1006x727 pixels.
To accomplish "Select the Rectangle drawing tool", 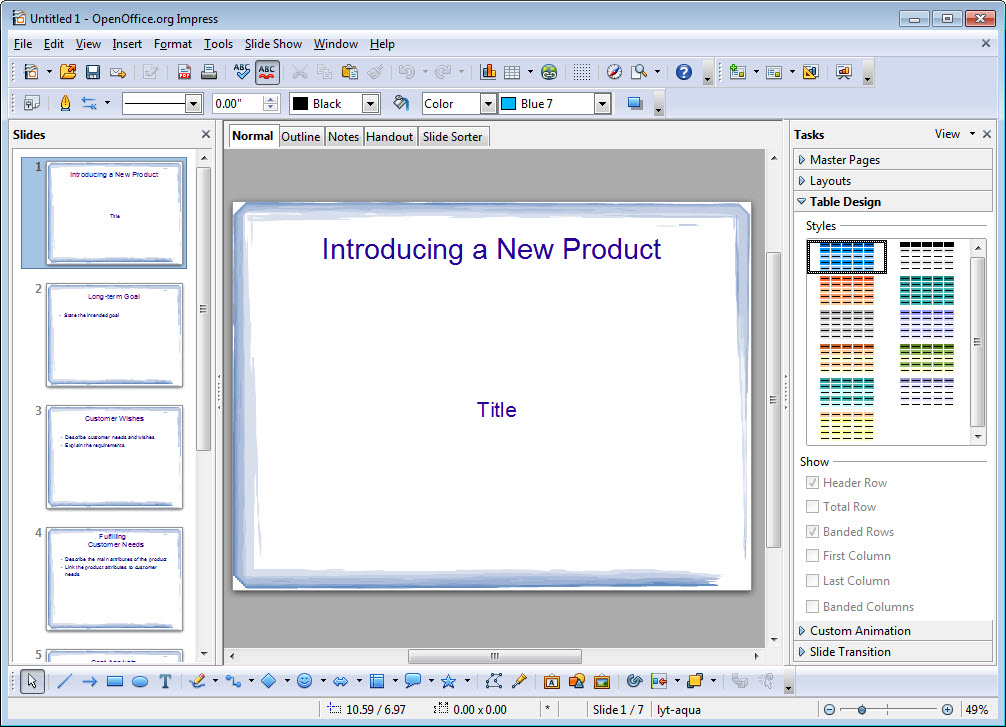I will (x=115, y=681).
